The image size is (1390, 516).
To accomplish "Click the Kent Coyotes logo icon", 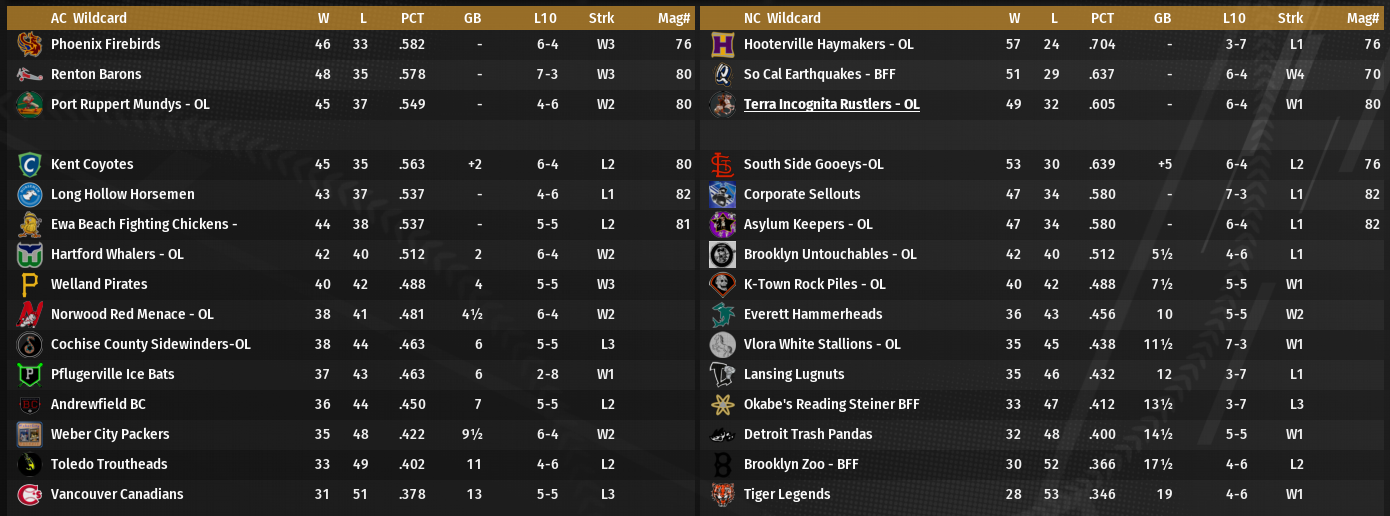I will tap(28, 164).
